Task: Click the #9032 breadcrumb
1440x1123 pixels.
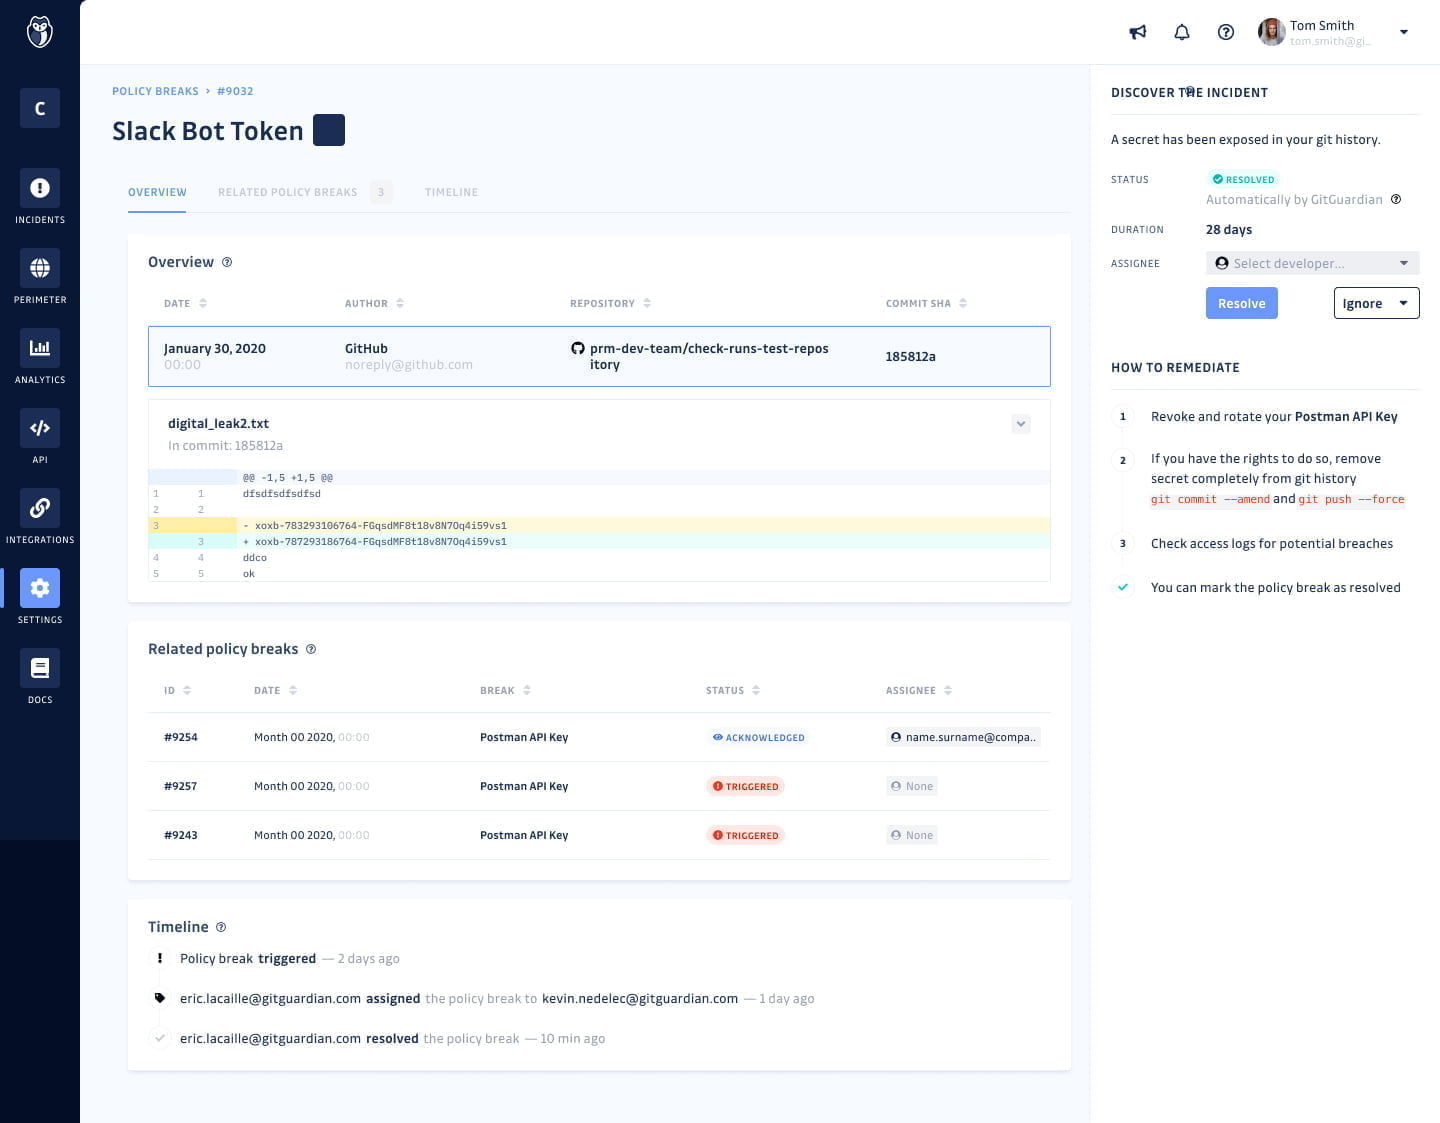Action: tap(235, 91)
